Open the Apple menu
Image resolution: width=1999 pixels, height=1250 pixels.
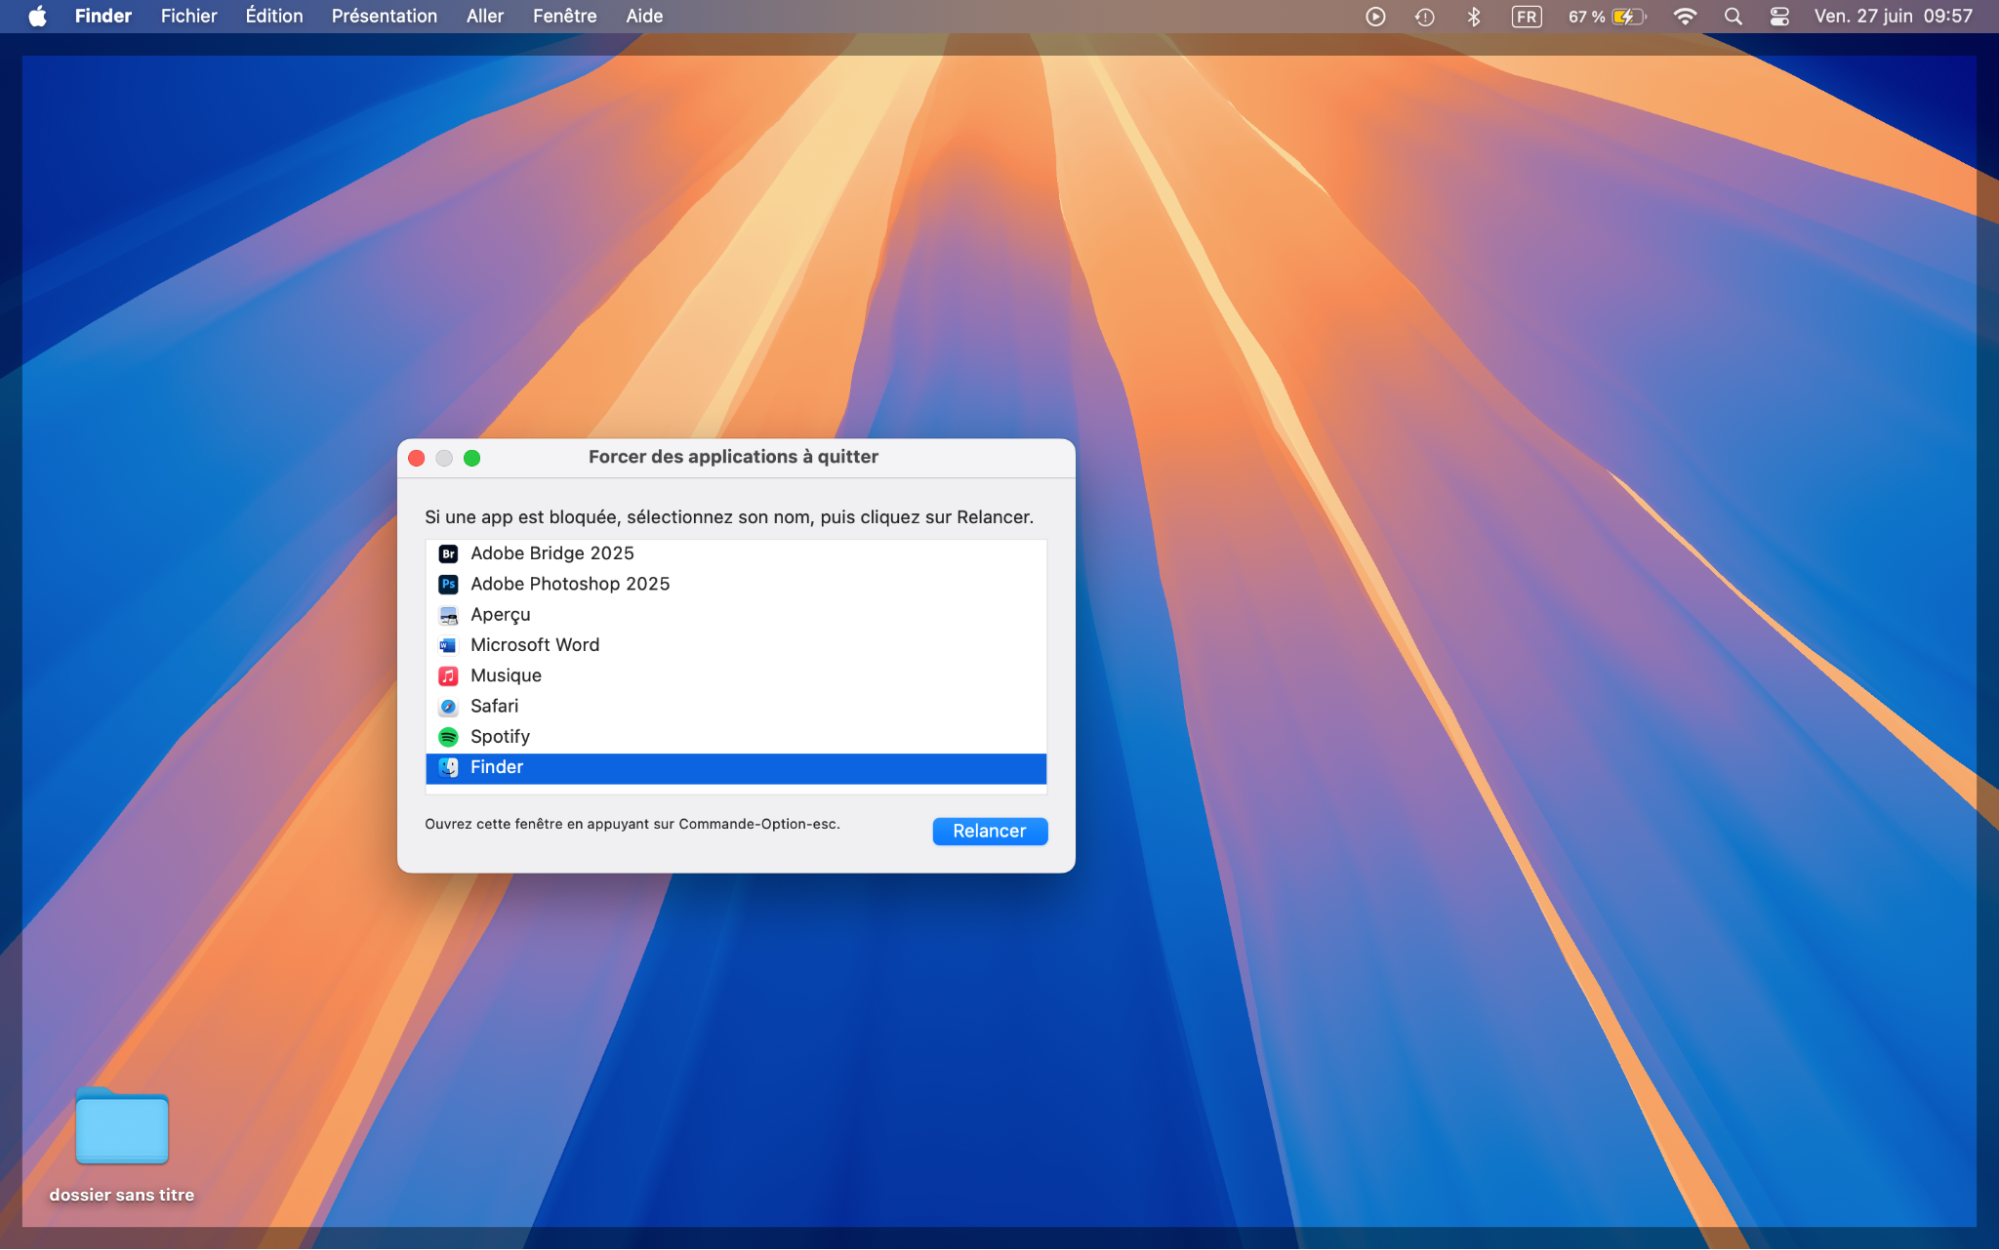[37, 16]
